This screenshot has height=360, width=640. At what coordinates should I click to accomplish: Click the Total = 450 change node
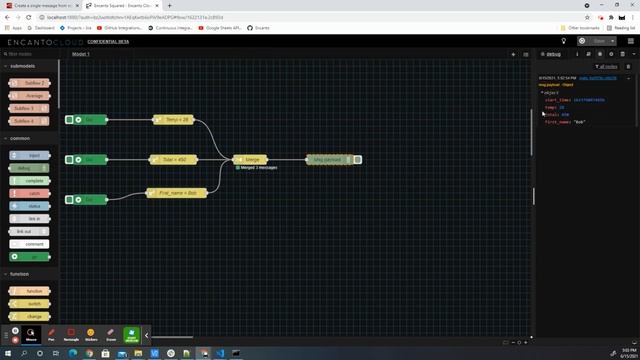(173, 160)
